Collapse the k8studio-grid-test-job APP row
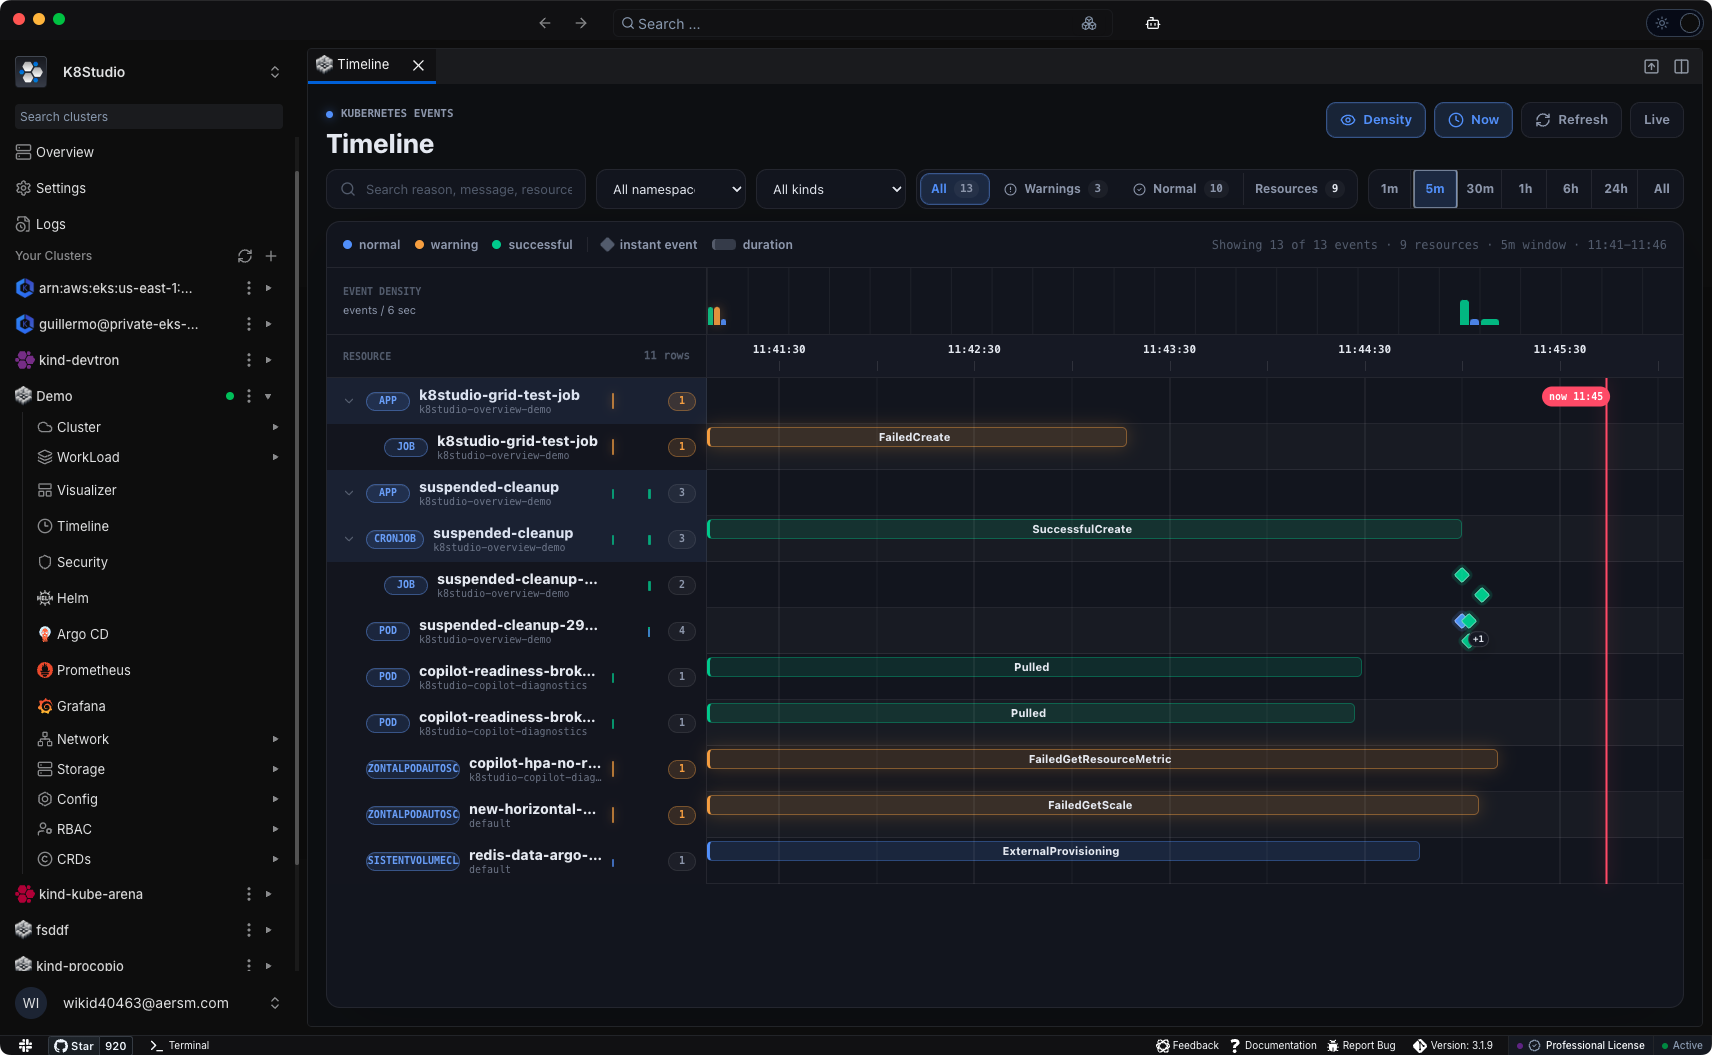 click(349, 401)
